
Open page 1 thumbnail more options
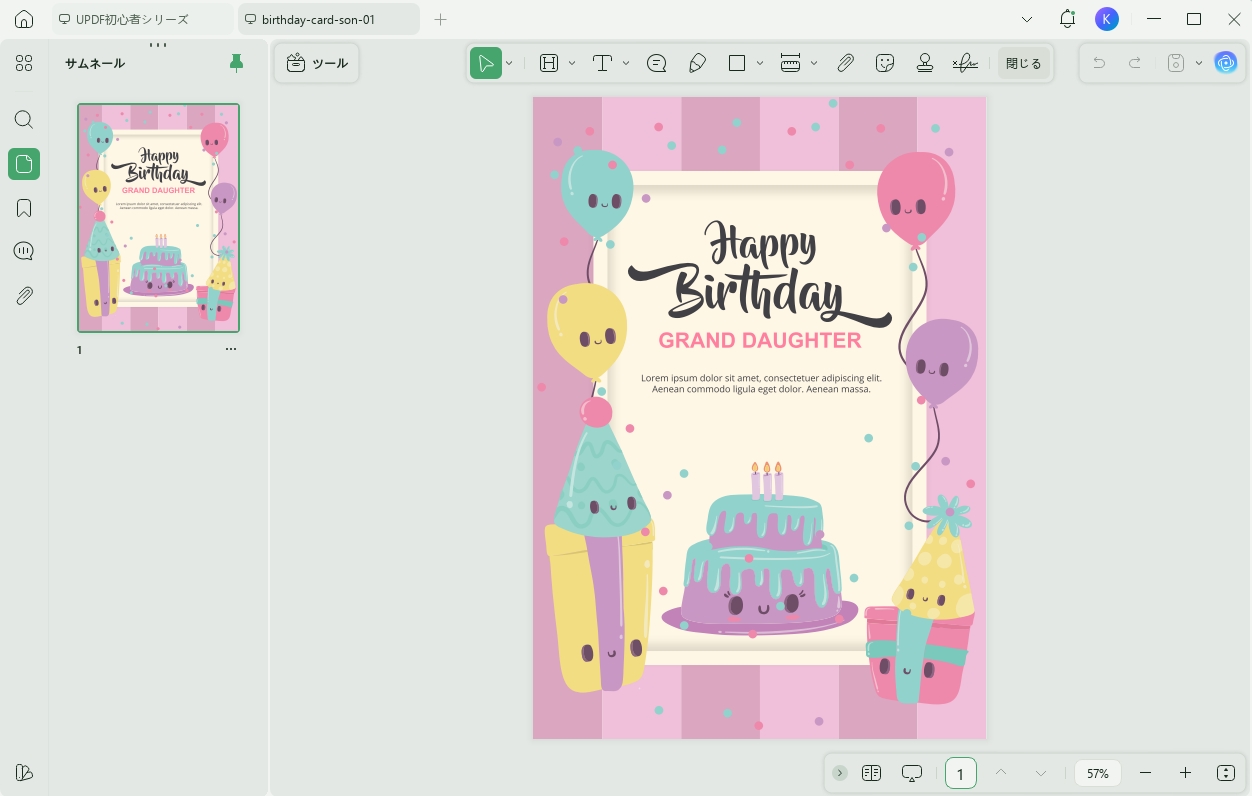pos(231,350)
